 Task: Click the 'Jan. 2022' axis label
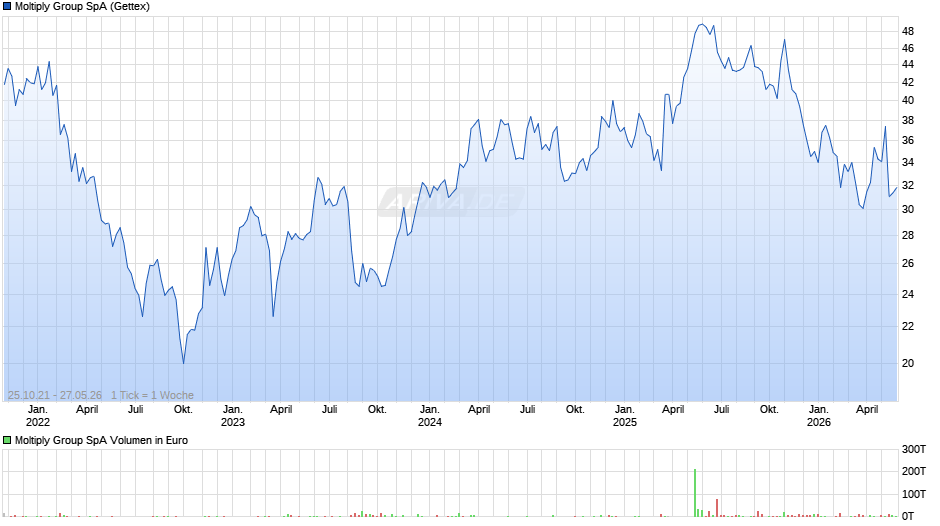38,416
